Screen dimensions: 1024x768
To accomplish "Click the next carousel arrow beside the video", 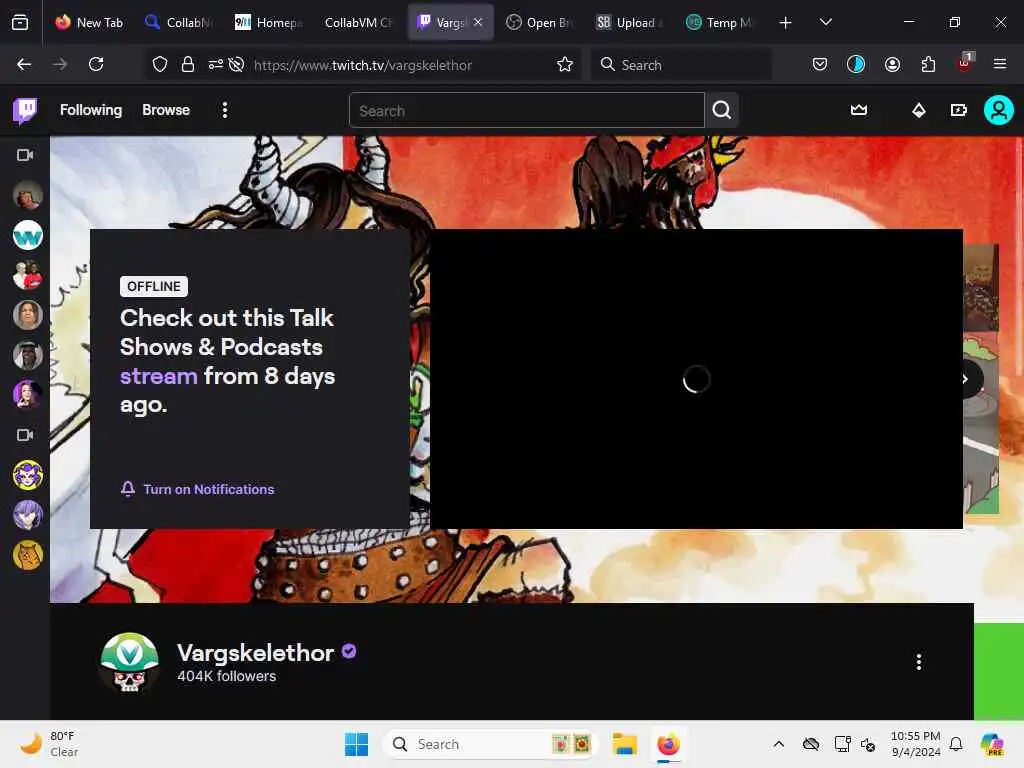I will click(967, 379).
